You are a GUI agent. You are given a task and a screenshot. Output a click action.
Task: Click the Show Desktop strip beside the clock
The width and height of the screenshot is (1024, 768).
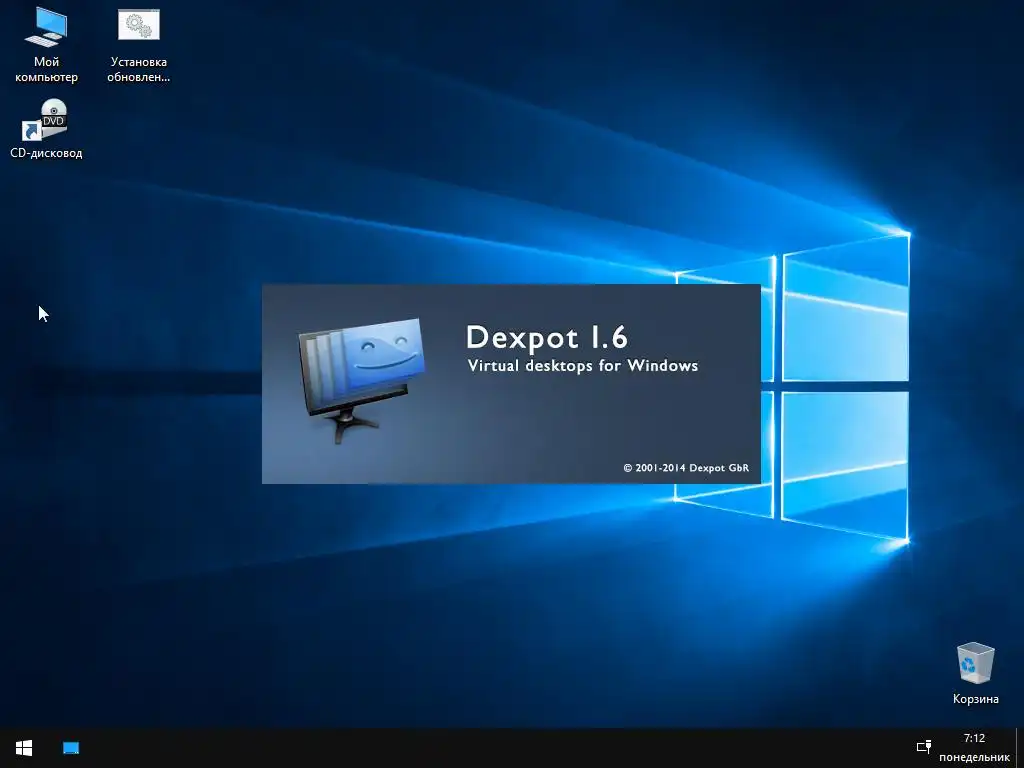pyautogui.click(x=1019, y=748)
